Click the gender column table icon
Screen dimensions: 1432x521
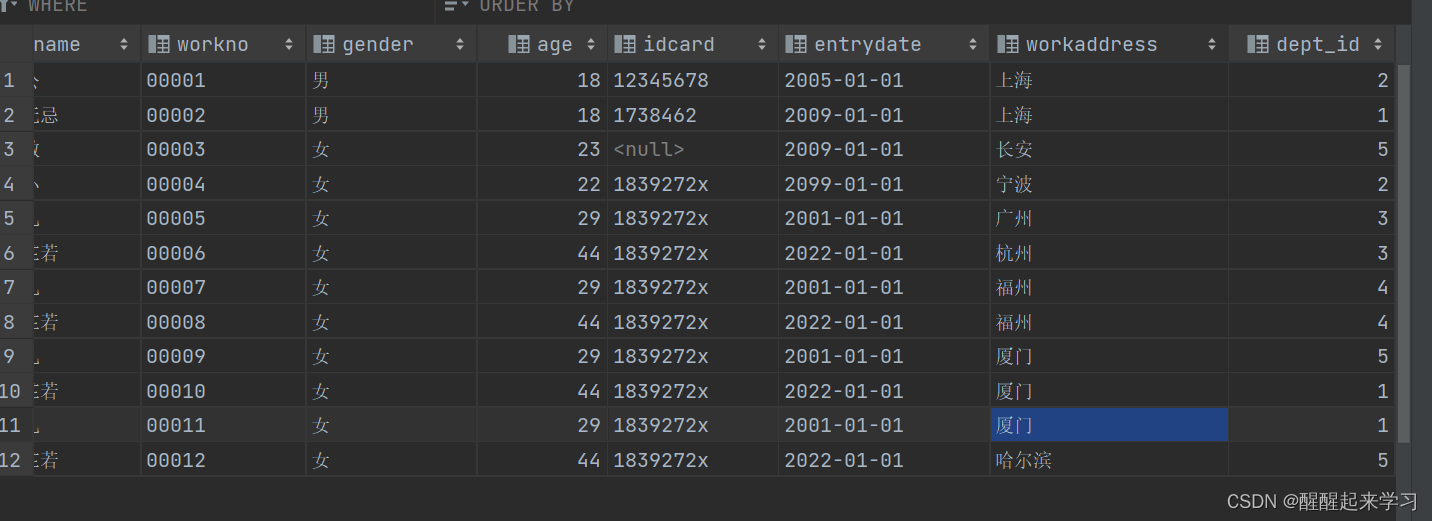(x=324, y=44)
